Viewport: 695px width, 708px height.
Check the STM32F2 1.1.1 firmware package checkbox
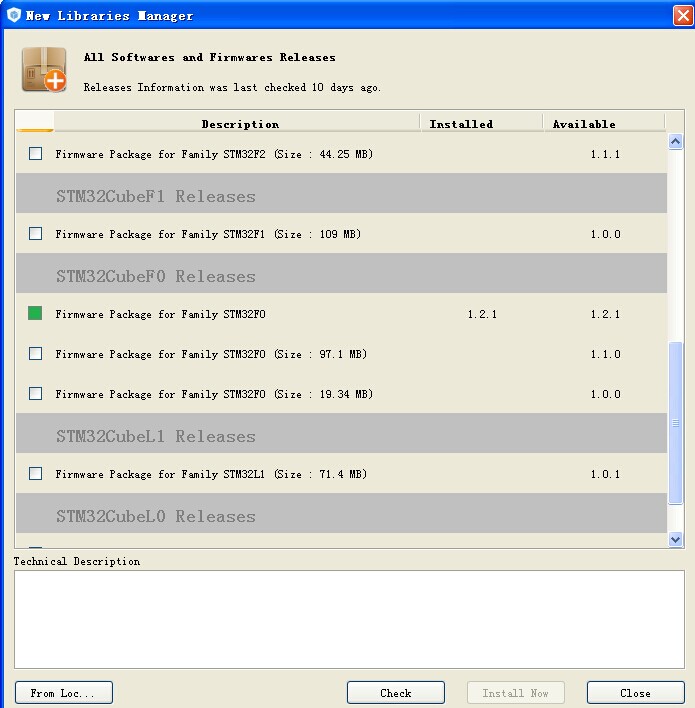tap(35, 154)
